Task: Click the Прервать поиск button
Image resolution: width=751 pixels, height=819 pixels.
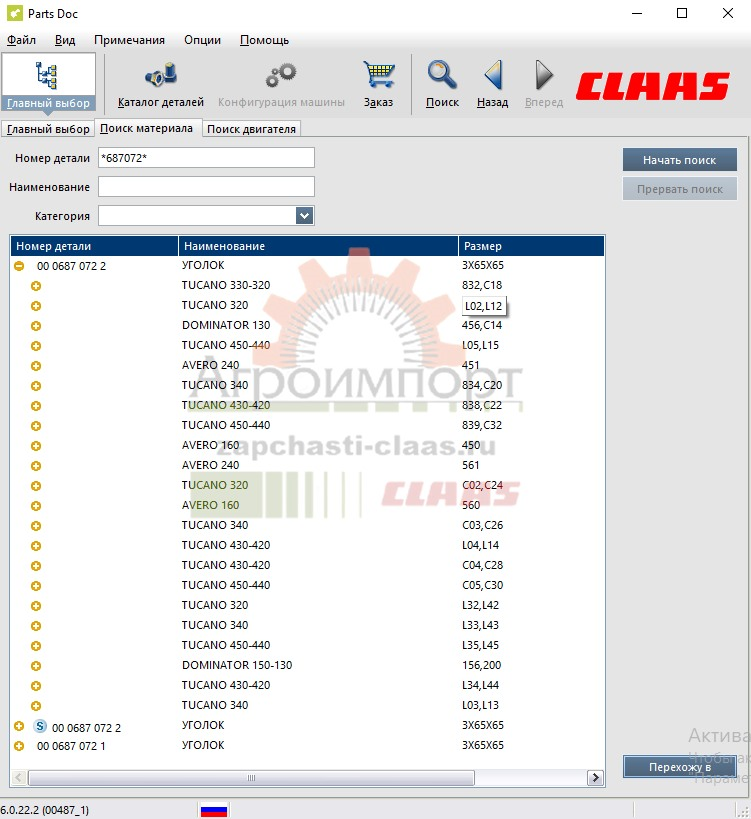Action: [679, 189]
